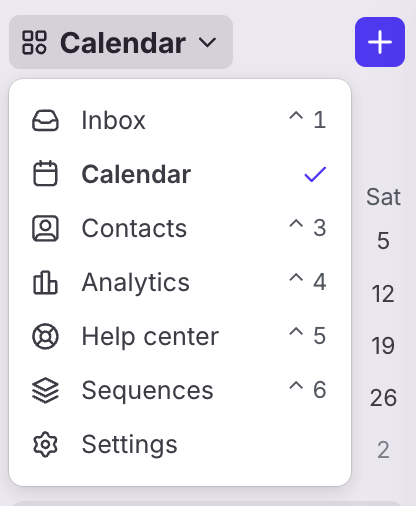
Task: Choose Contacts in the menu
Action: pyautogui.click(x=180, y=228)
